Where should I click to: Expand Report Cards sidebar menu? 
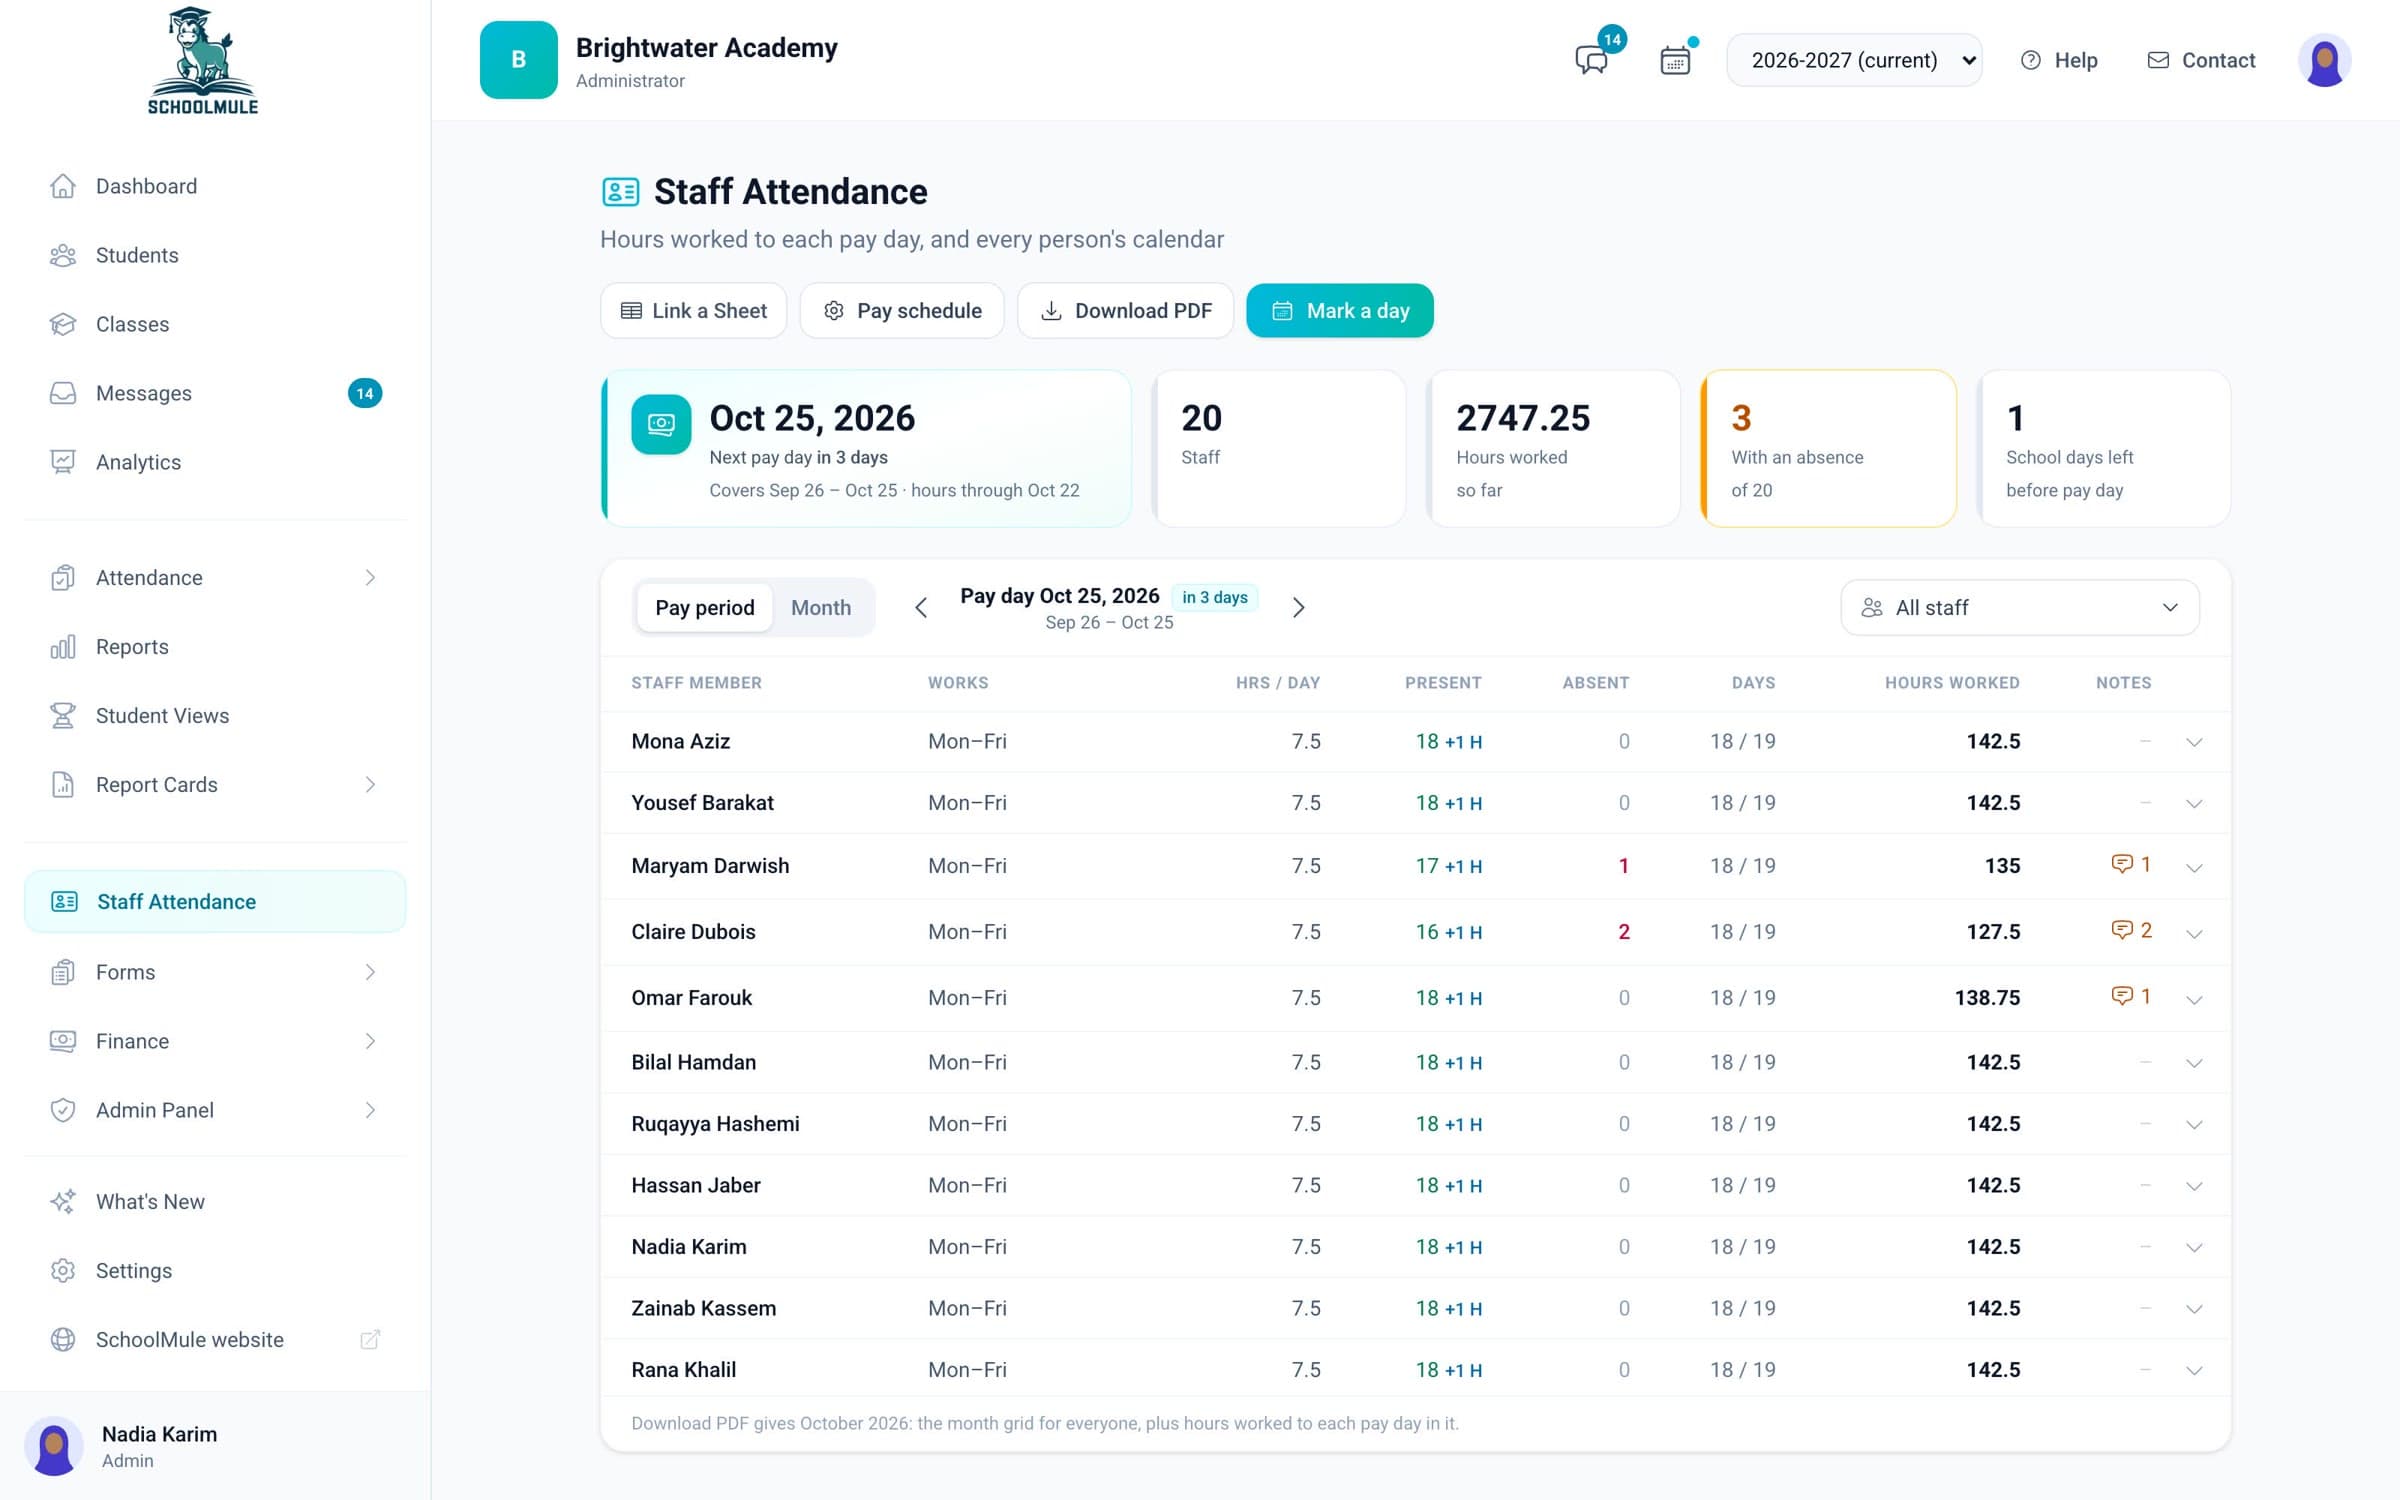(215, 785)
